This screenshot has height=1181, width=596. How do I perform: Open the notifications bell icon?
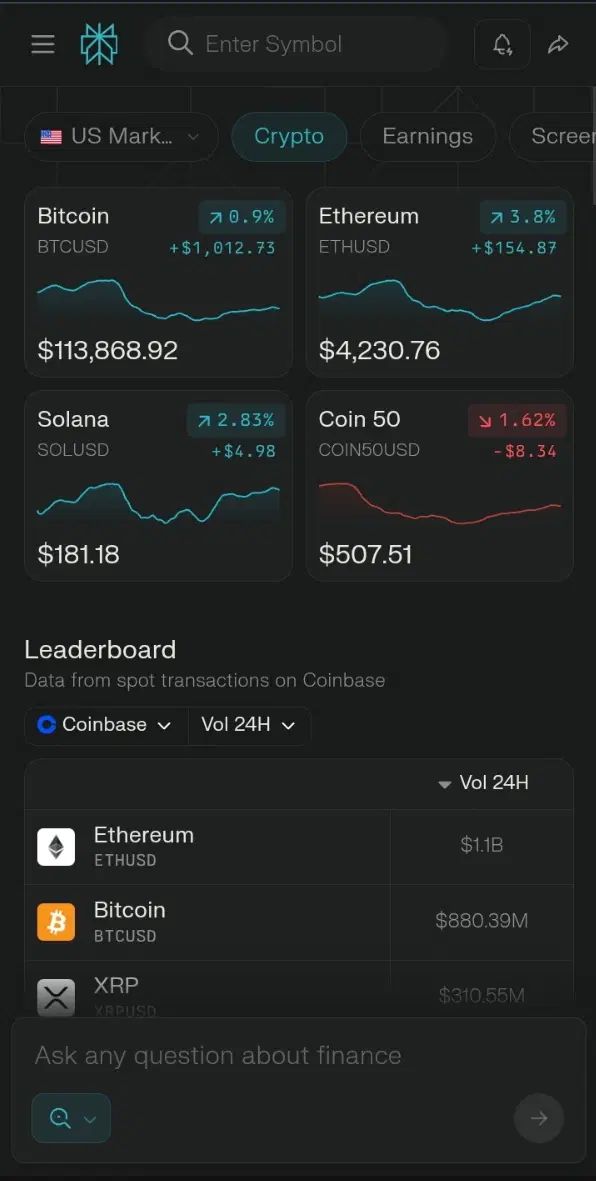(x=502, y=44)
